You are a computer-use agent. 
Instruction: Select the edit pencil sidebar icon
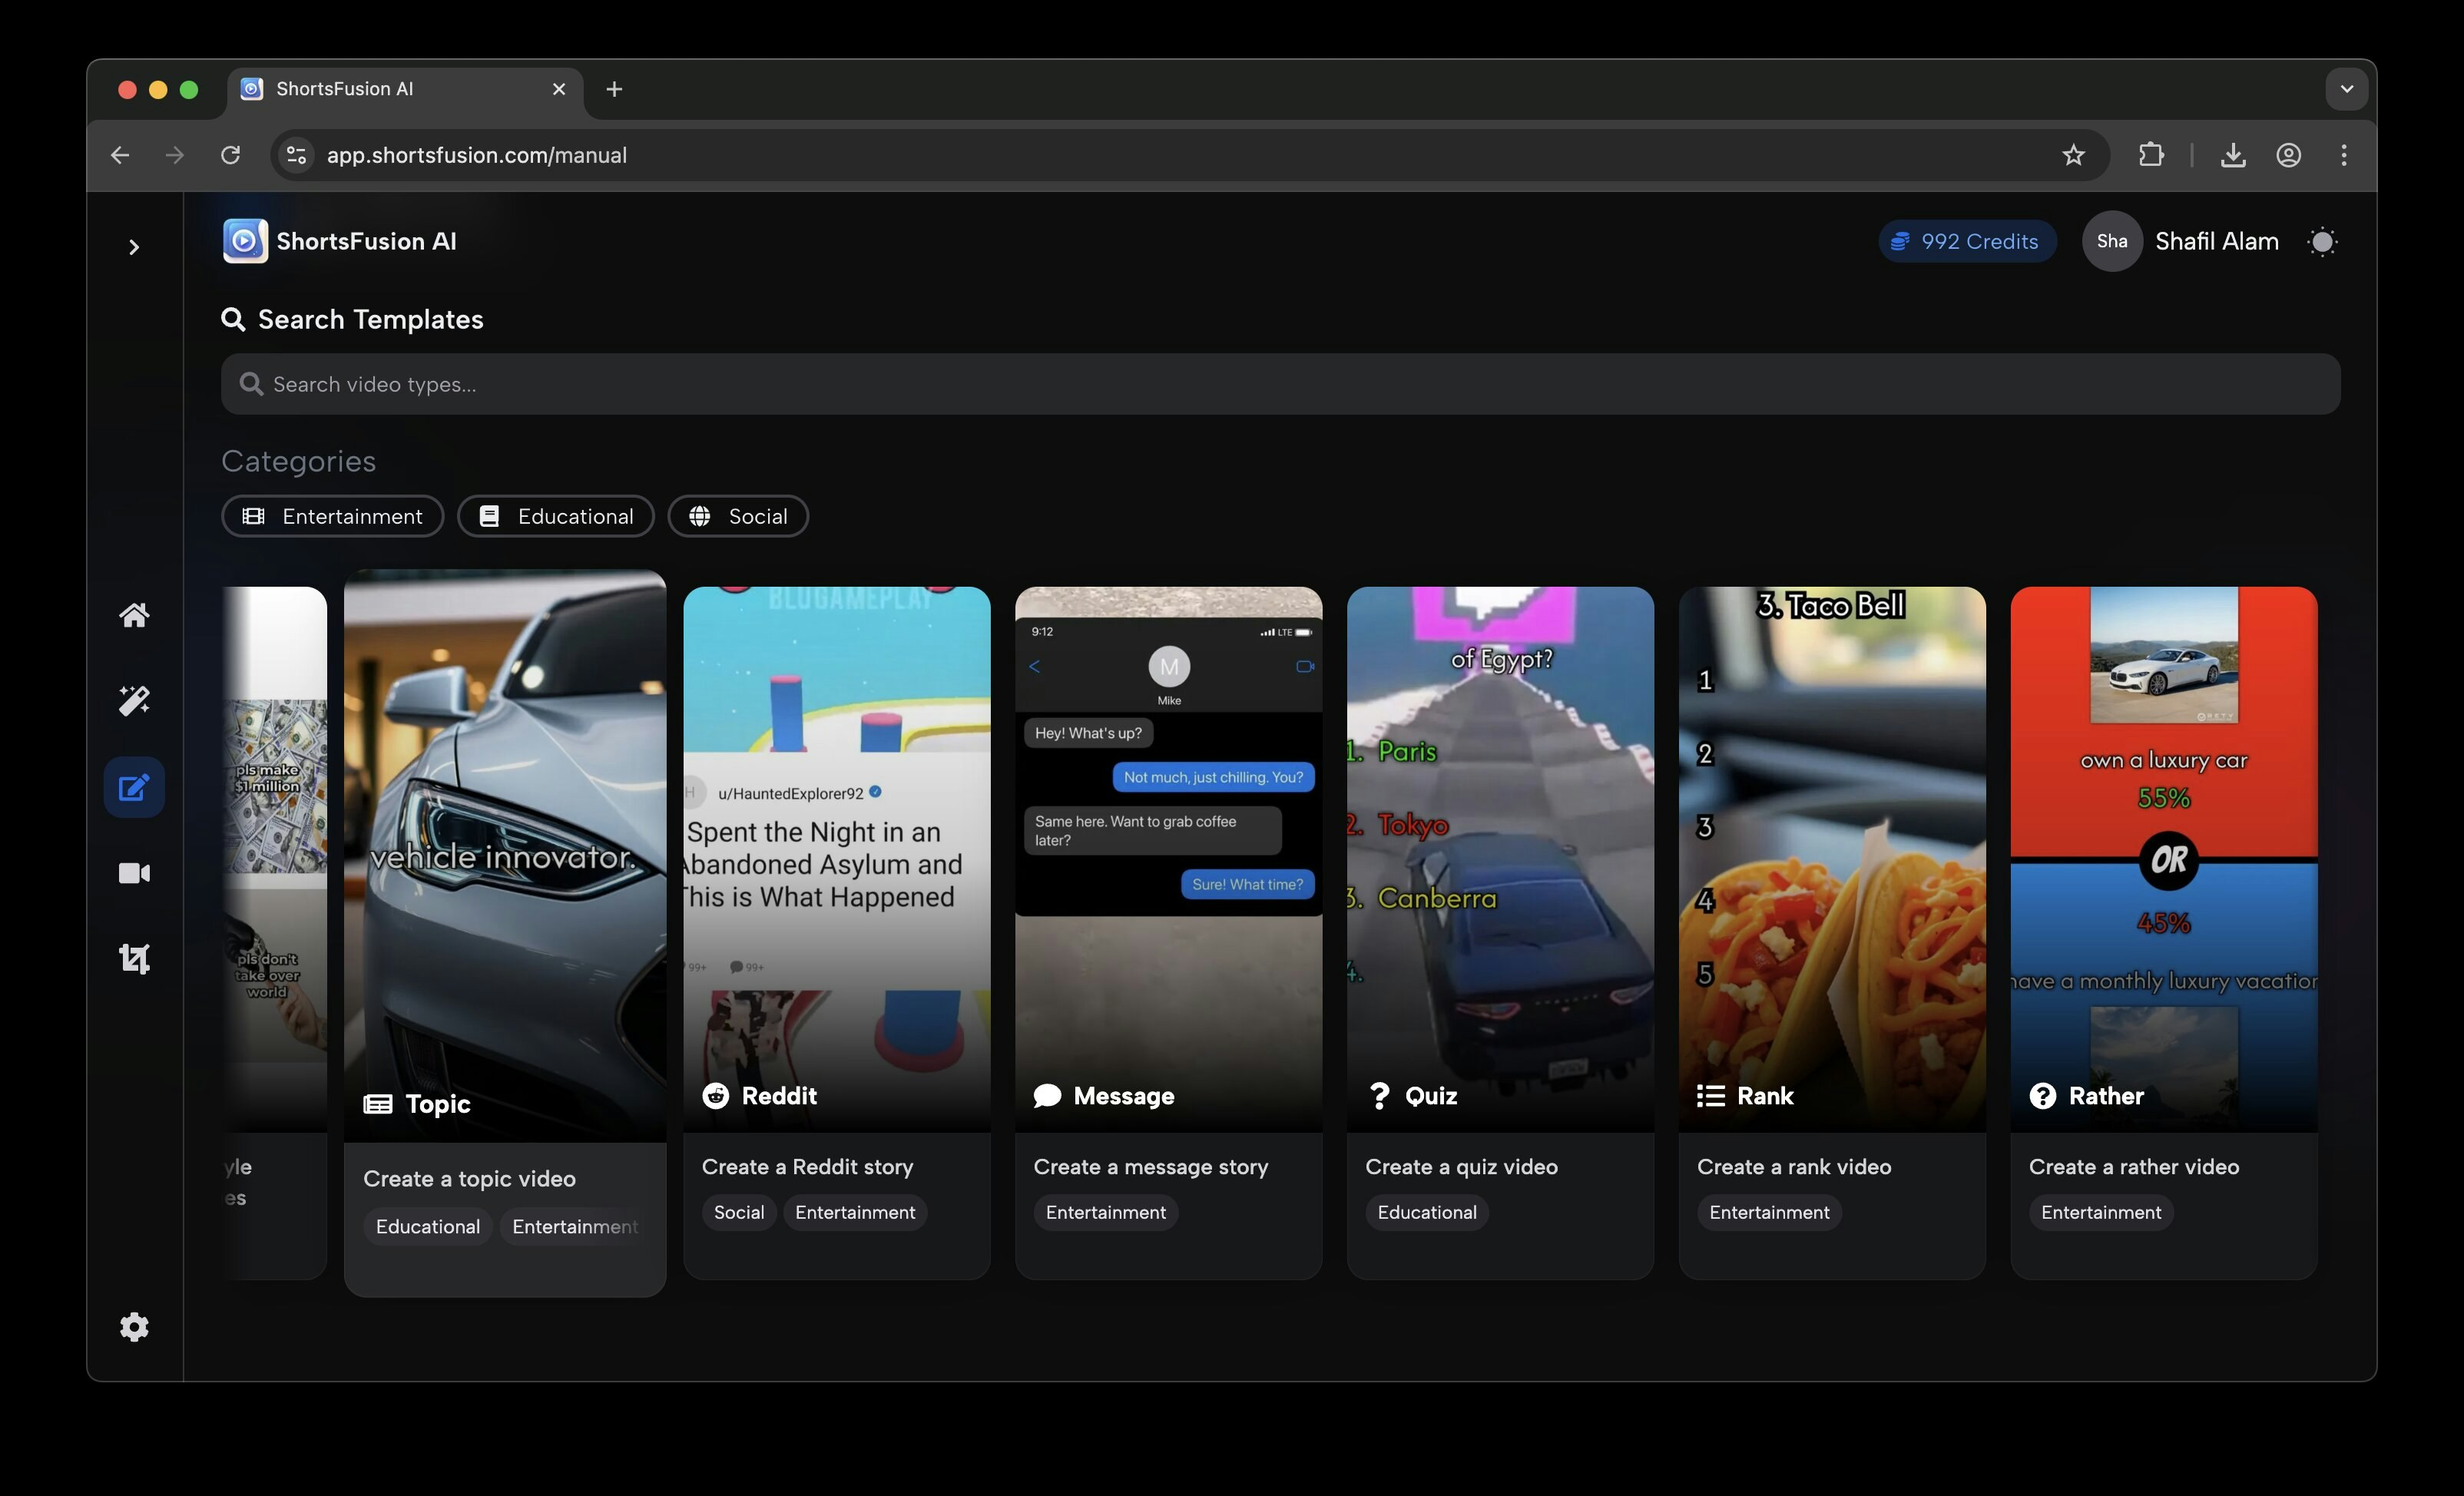tap(134, 787)
